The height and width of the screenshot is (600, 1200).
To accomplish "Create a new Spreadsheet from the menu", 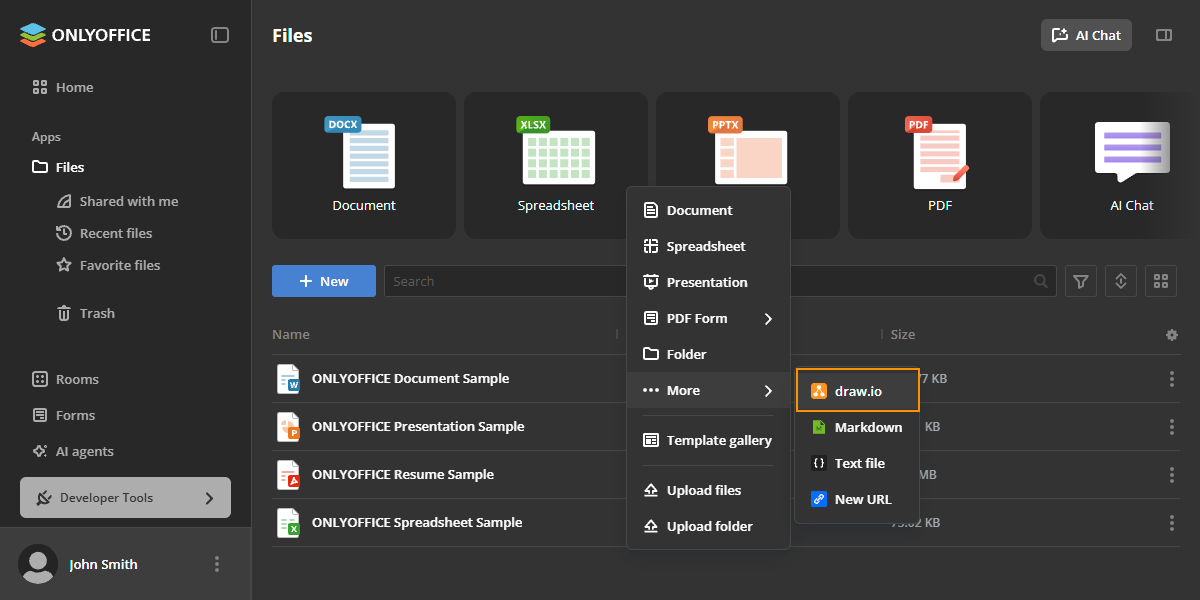I will click(708, 247).
